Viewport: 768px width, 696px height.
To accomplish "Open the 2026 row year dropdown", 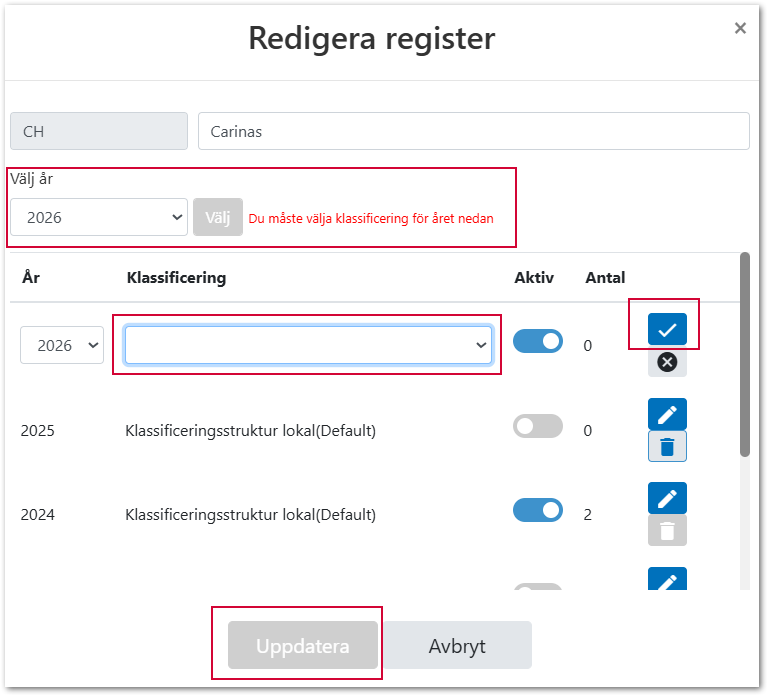I will 62,345.
